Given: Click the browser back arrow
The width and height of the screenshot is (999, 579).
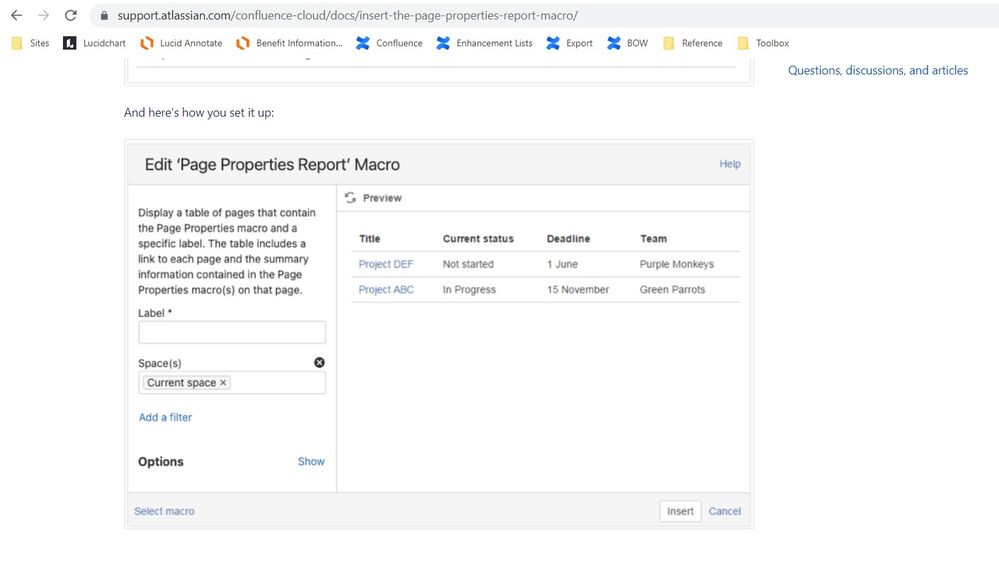Looking at the screenshot, I should coord(17,15).
